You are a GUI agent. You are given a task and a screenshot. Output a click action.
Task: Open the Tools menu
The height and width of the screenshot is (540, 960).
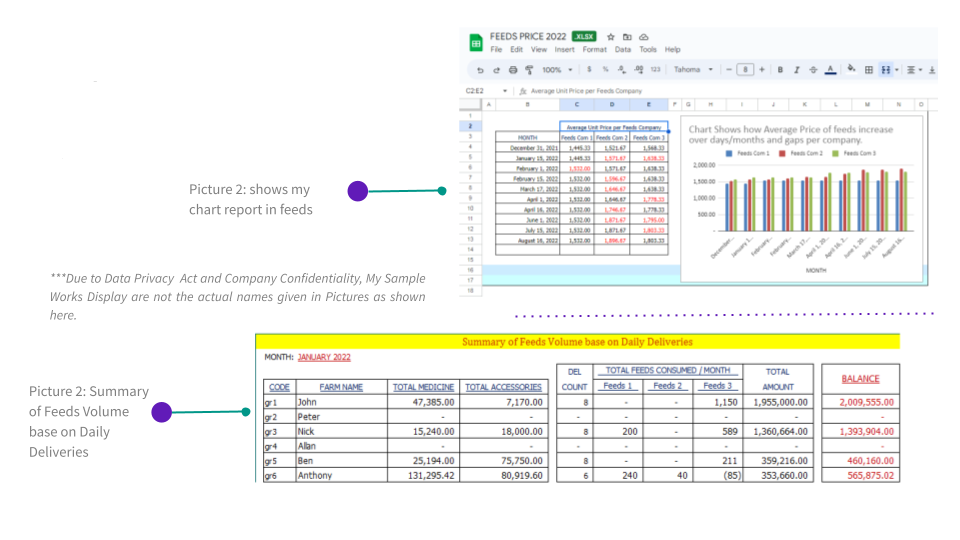point(648,50)
